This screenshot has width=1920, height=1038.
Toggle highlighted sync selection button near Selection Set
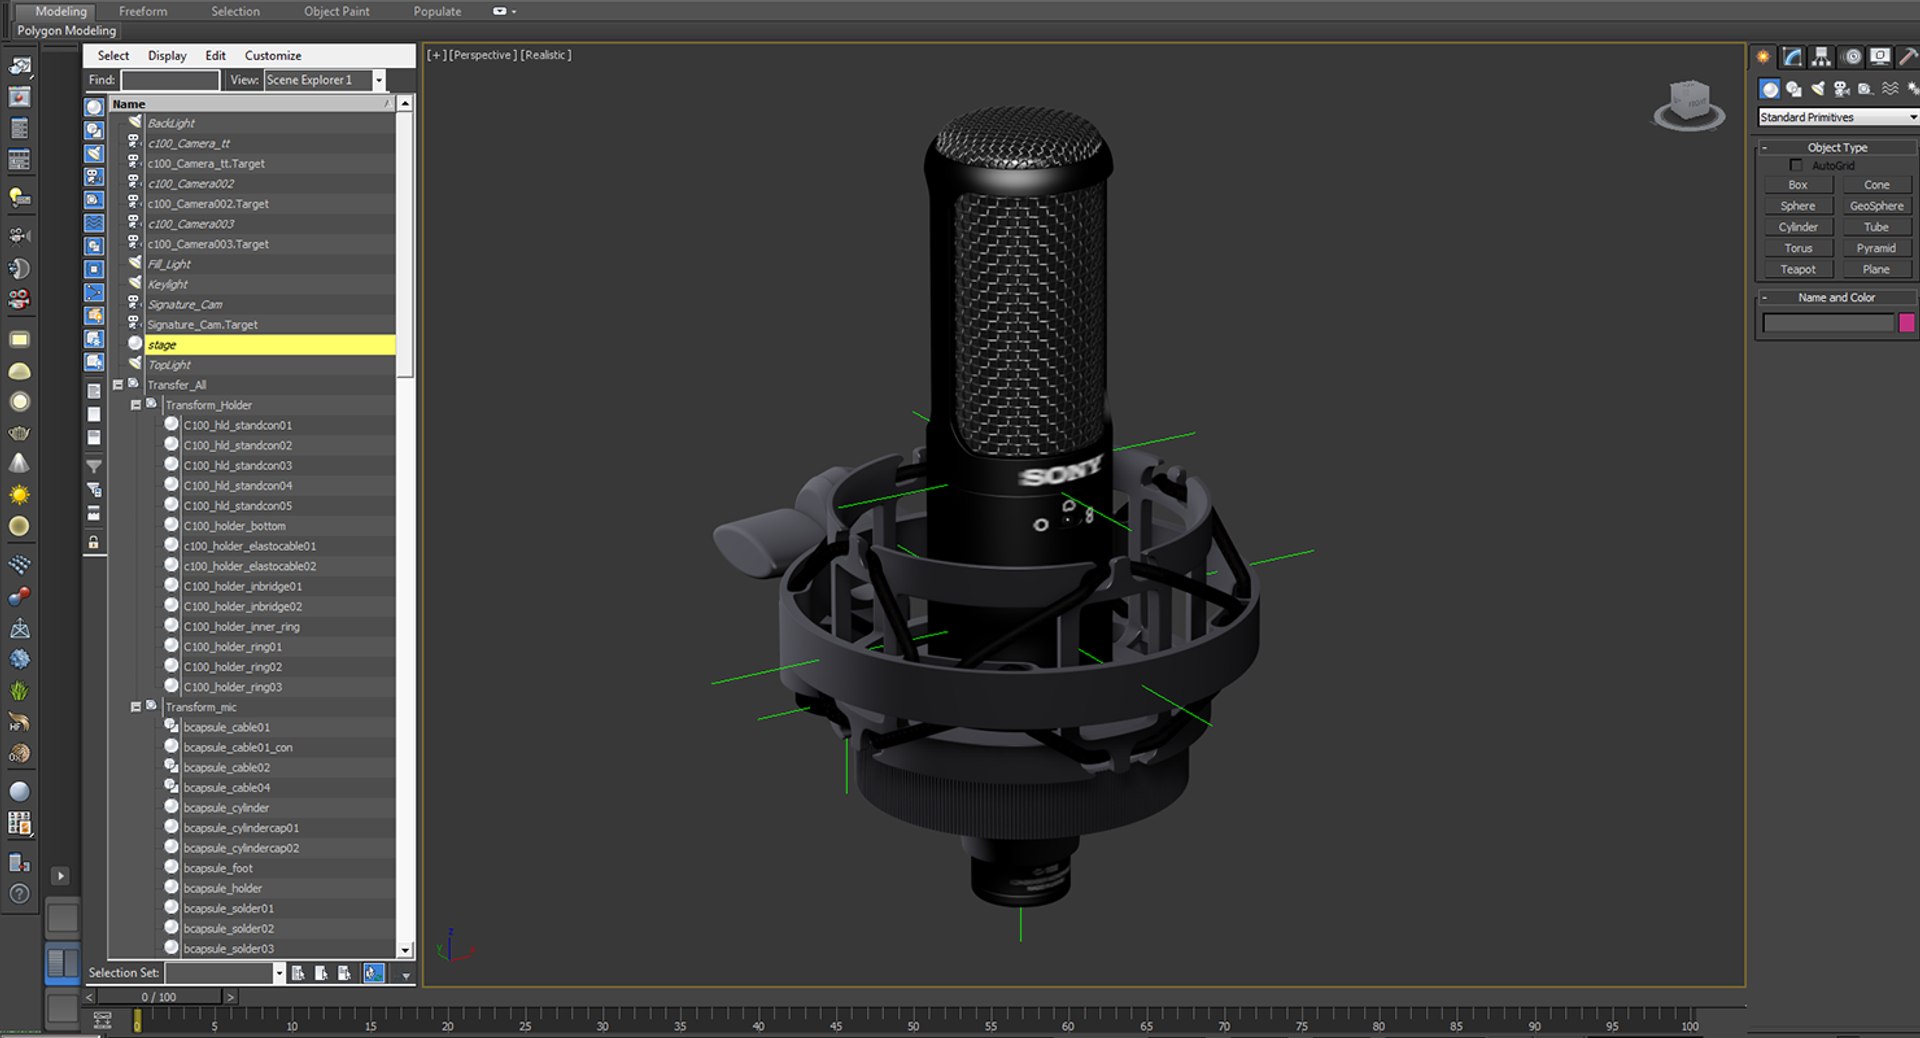[x=374, y=973]
